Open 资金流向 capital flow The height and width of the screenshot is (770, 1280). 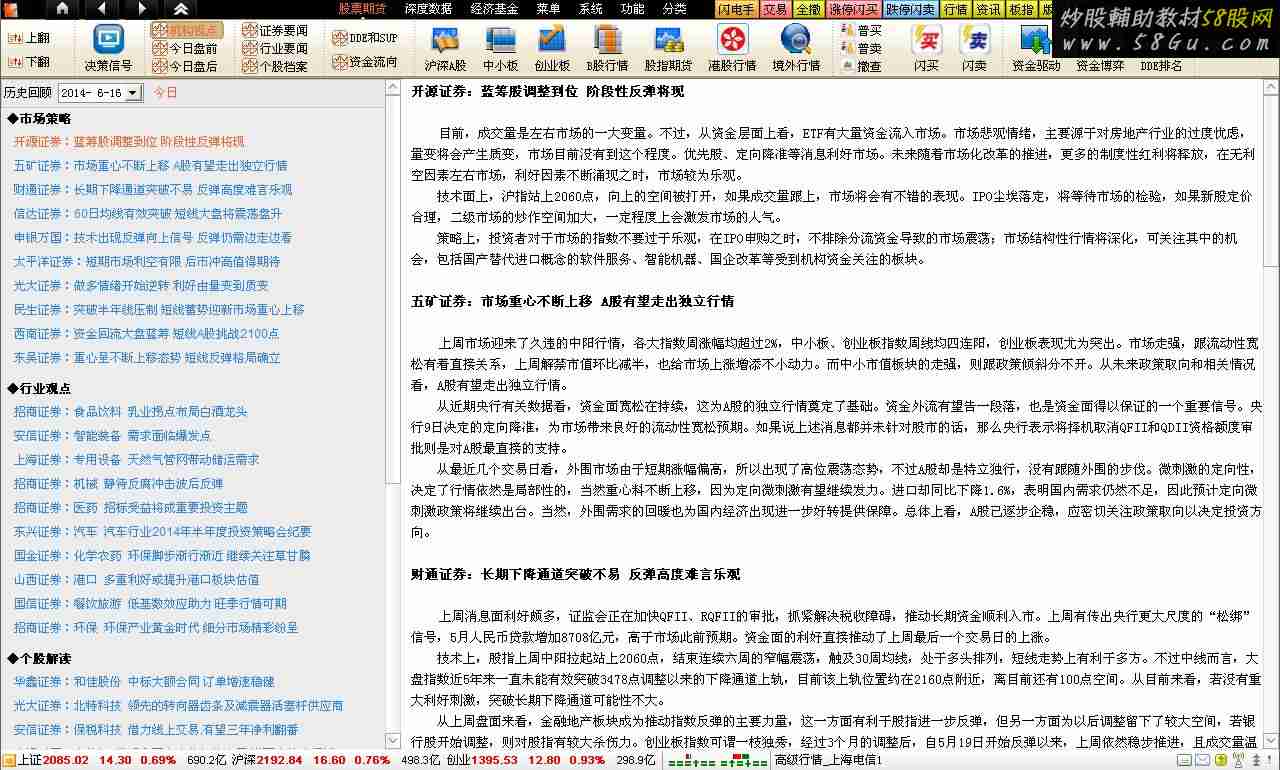365,62
